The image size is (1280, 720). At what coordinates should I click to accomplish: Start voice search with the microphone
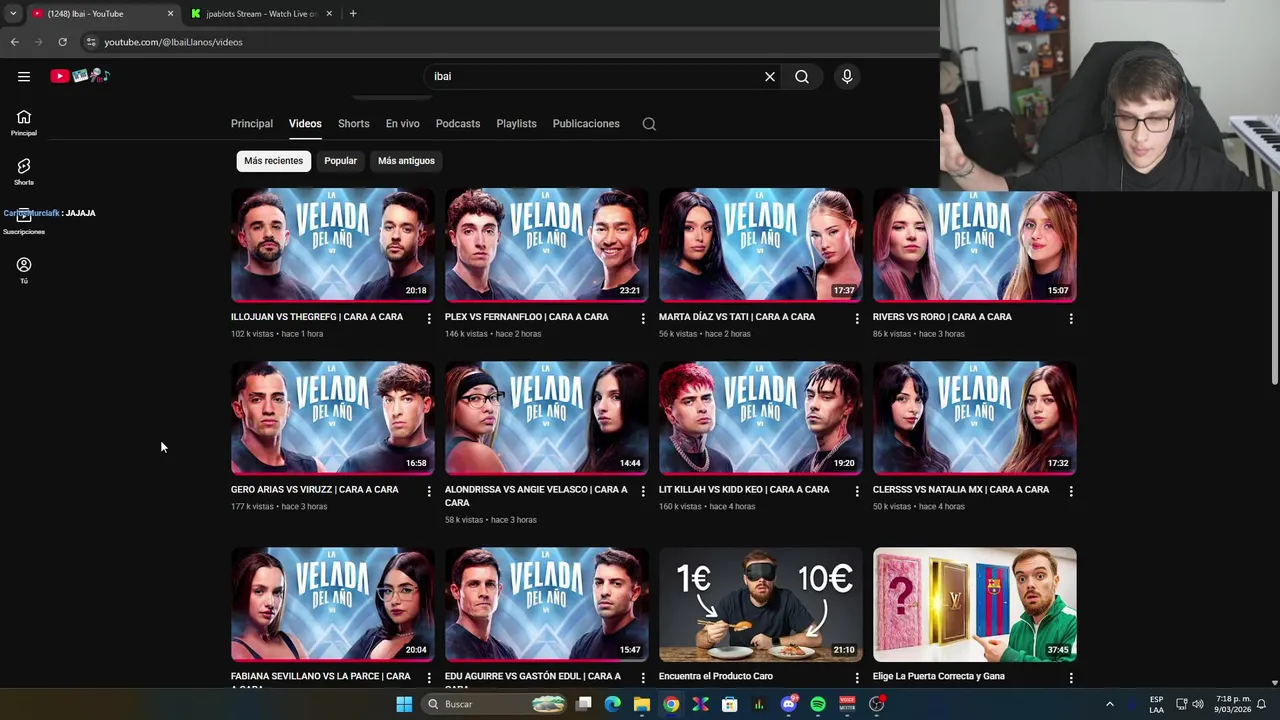pyautogui.click(x=847, y=76)
